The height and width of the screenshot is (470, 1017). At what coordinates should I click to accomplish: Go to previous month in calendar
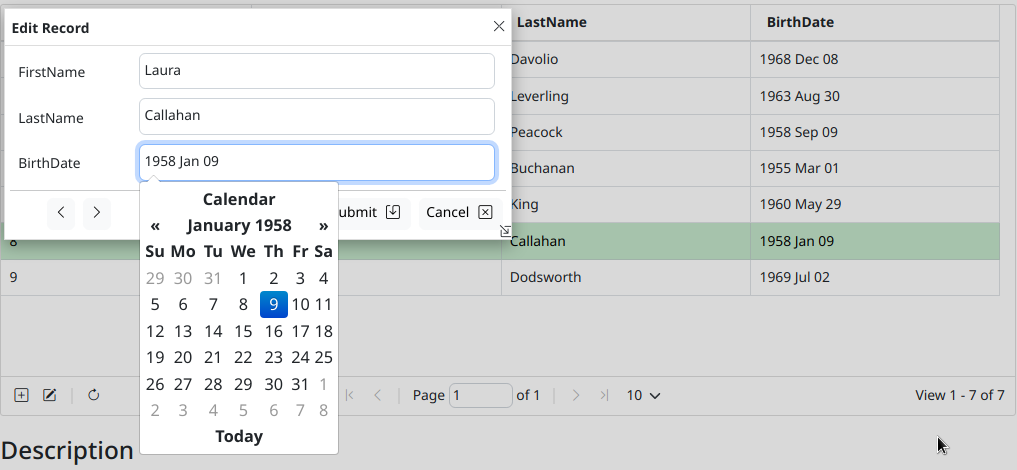pos(155,225)
